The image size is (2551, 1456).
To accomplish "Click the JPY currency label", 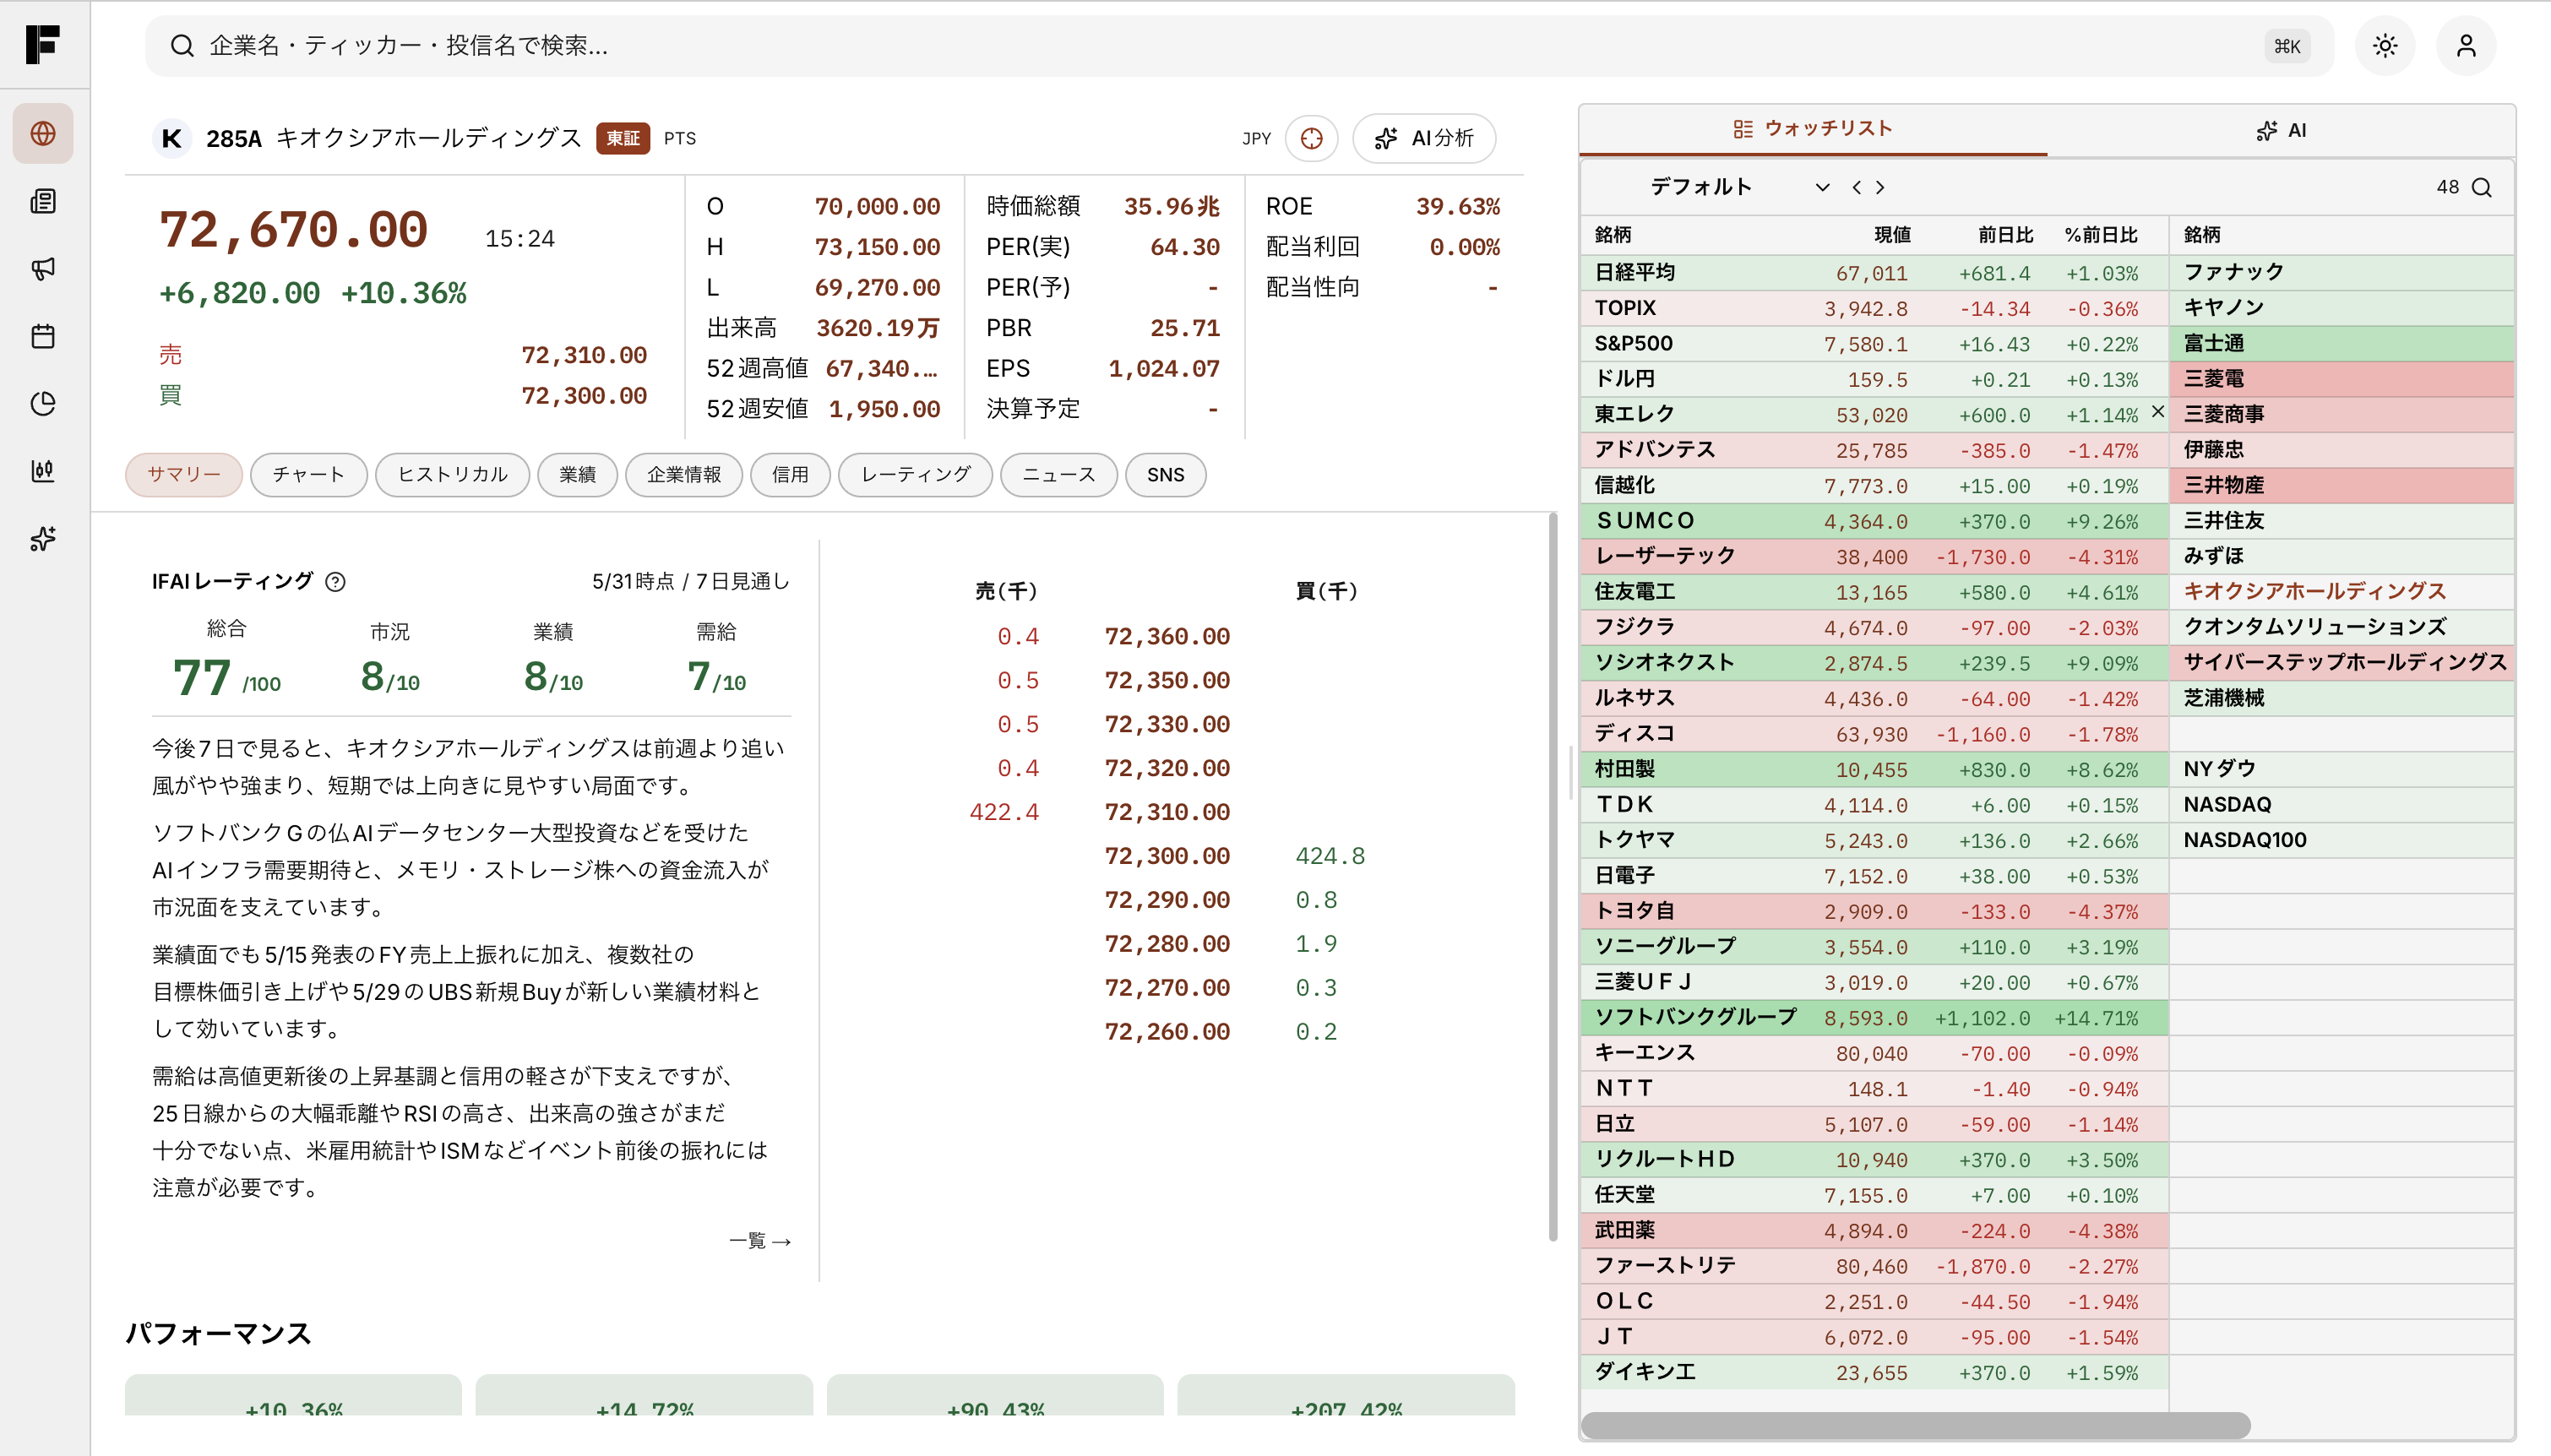I will 1256,139.
